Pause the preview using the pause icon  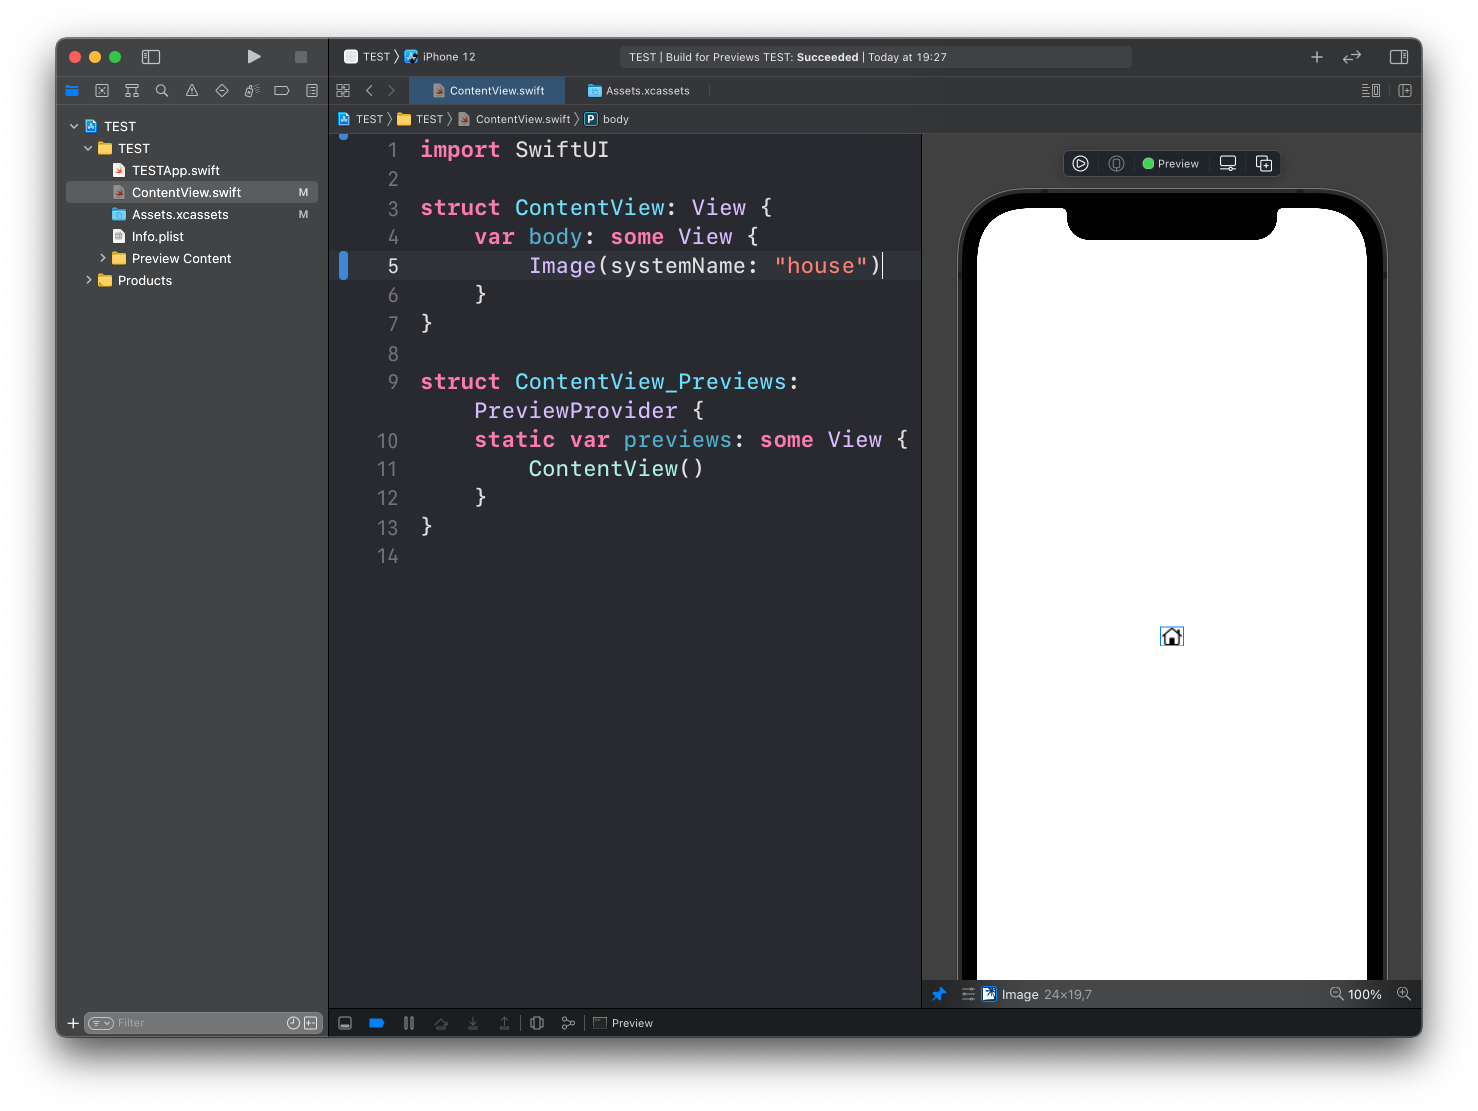(409, 1022)
